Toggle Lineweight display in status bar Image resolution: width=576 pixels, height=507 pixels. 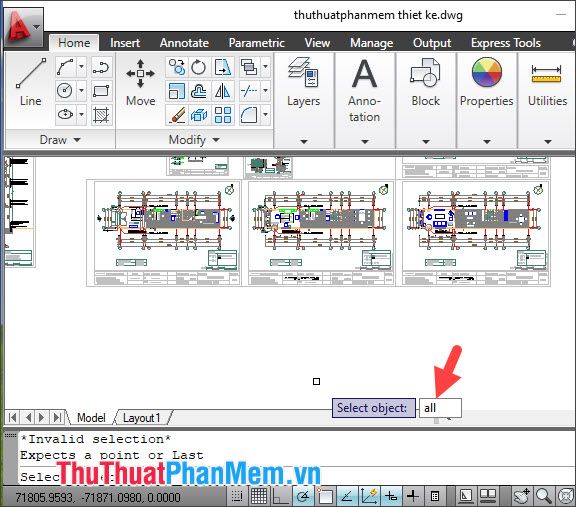coord(413,496)
